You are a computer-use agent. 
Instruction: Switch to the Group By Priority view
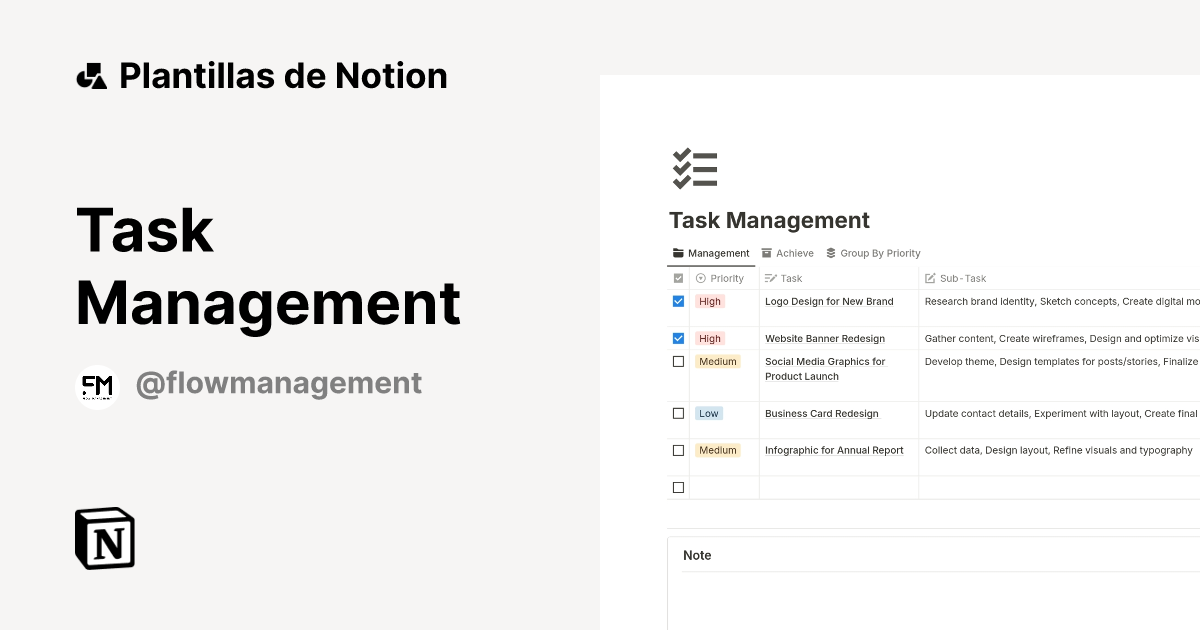point(880,253)
